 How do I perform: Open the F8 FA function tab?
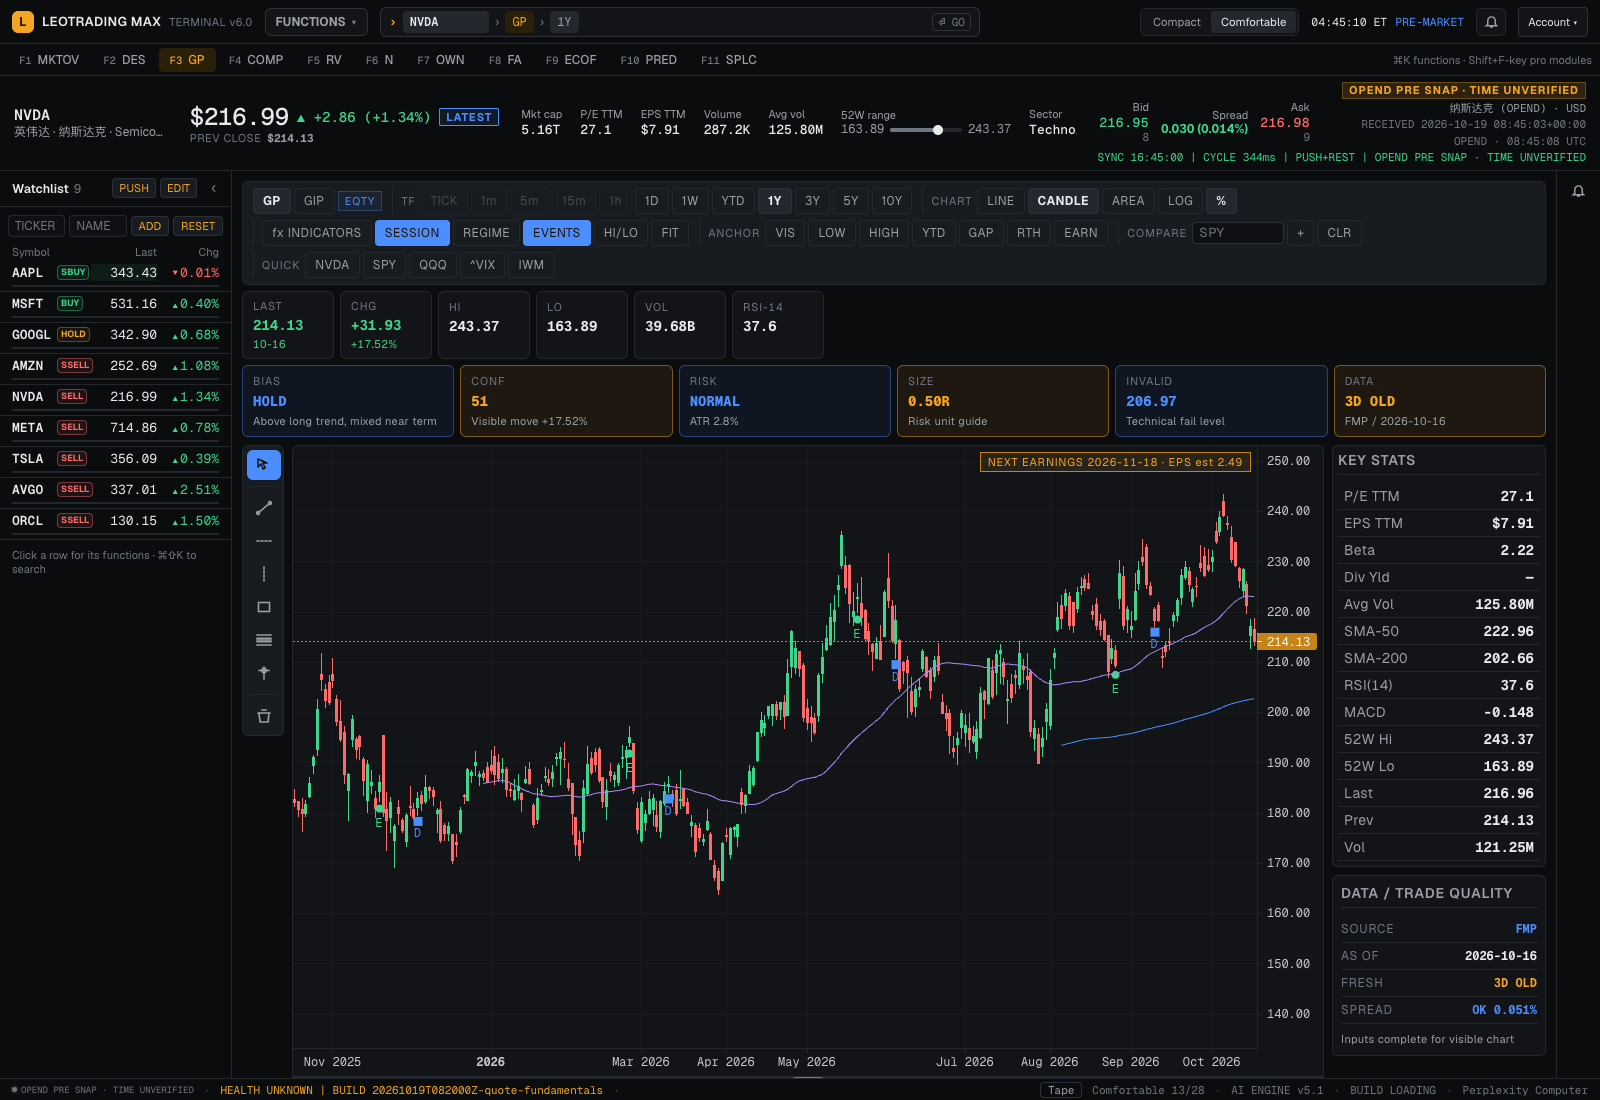pyautogui.click(x=505, y=60)
